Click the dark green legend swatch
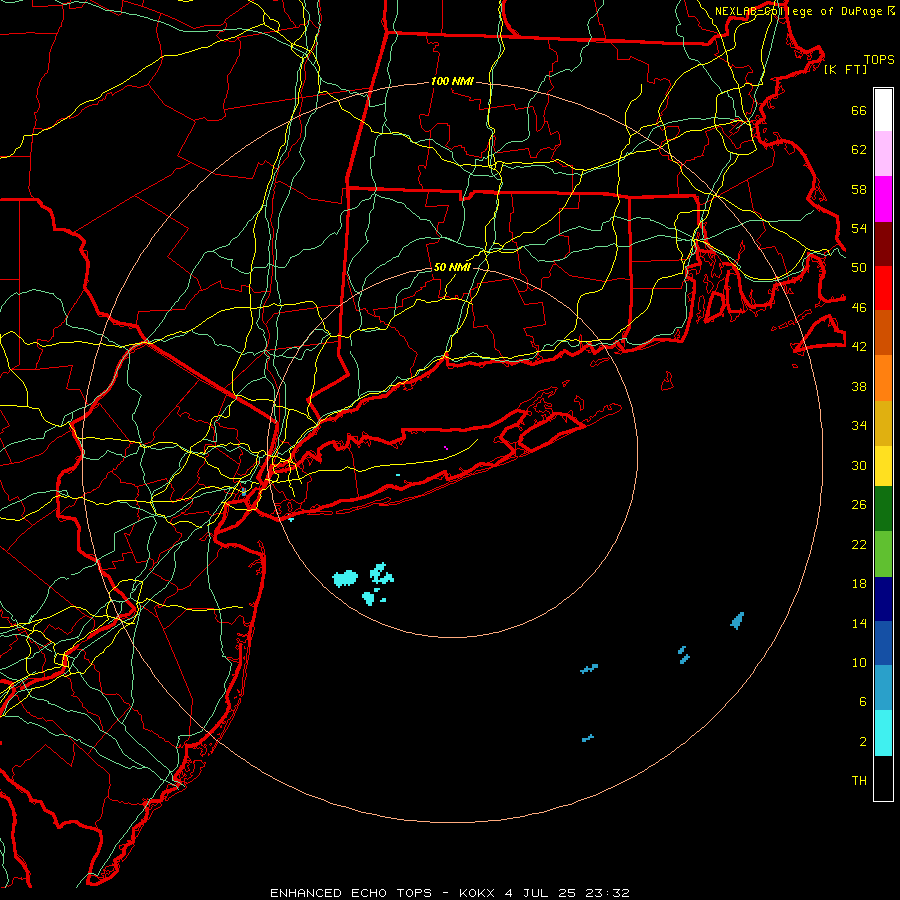 coord(883,509)
